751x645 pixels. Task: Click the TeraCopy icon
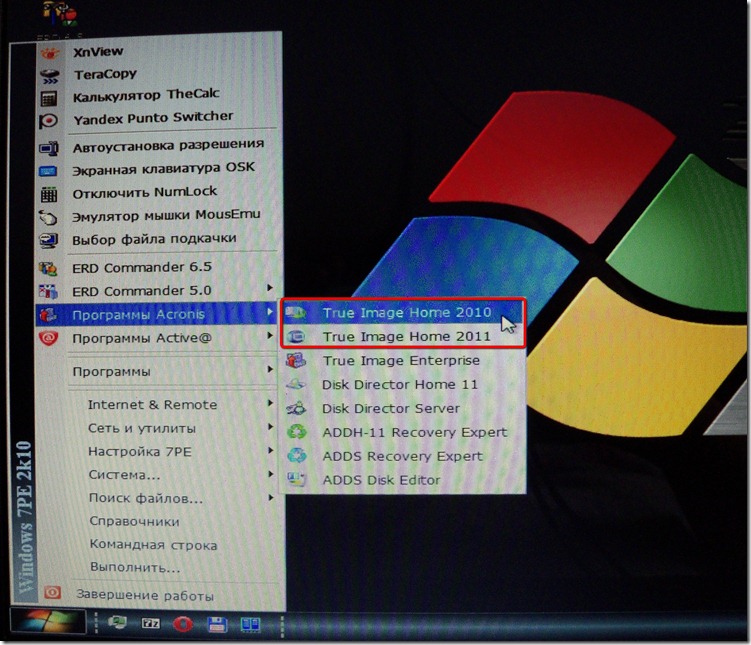tap(49, 76)
